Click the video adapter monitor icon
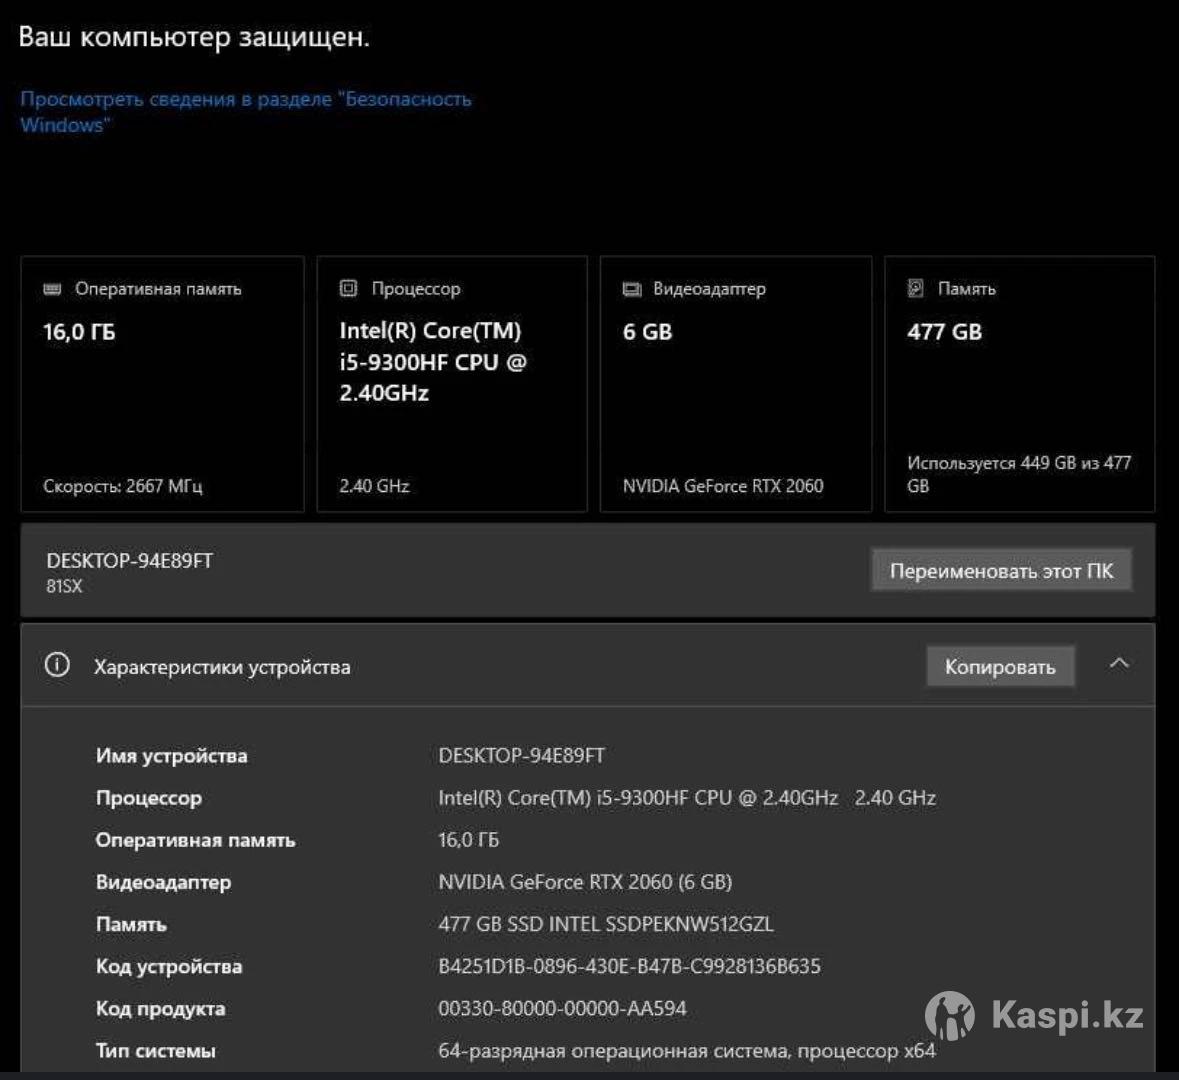The image size is (1179, 1080). point(632,289)
